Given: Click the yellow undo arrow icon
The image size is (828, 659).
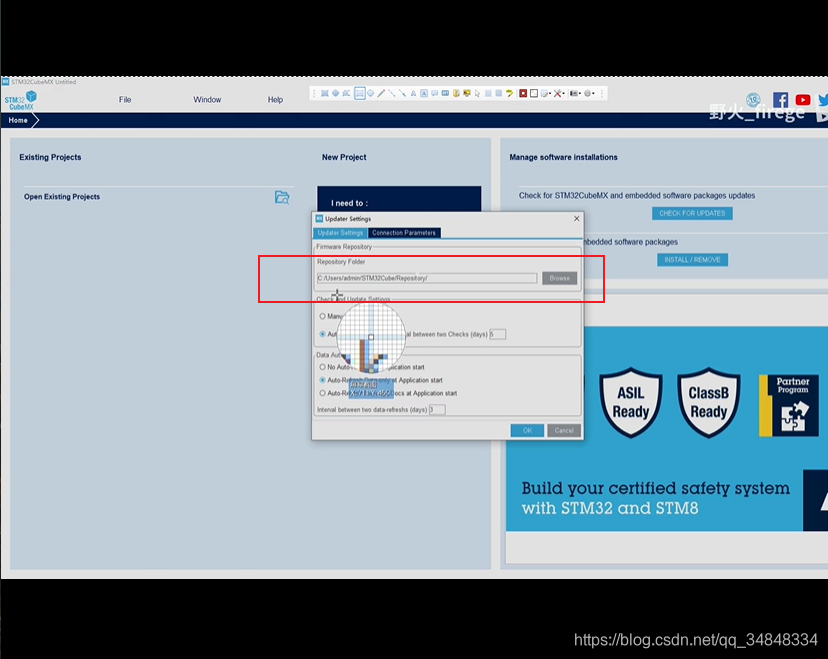Looking at the screenshot, I should [x=510, y=93].
